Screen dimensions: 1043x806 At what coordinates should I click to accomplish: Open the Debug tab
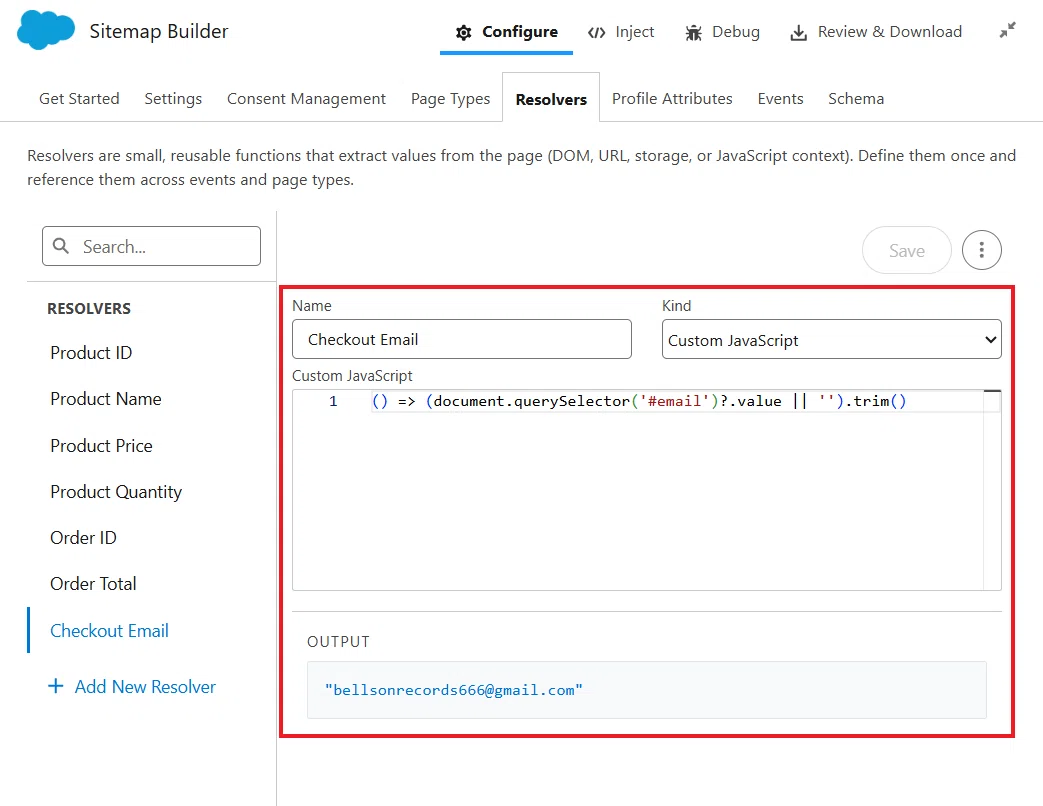[722, 32]
